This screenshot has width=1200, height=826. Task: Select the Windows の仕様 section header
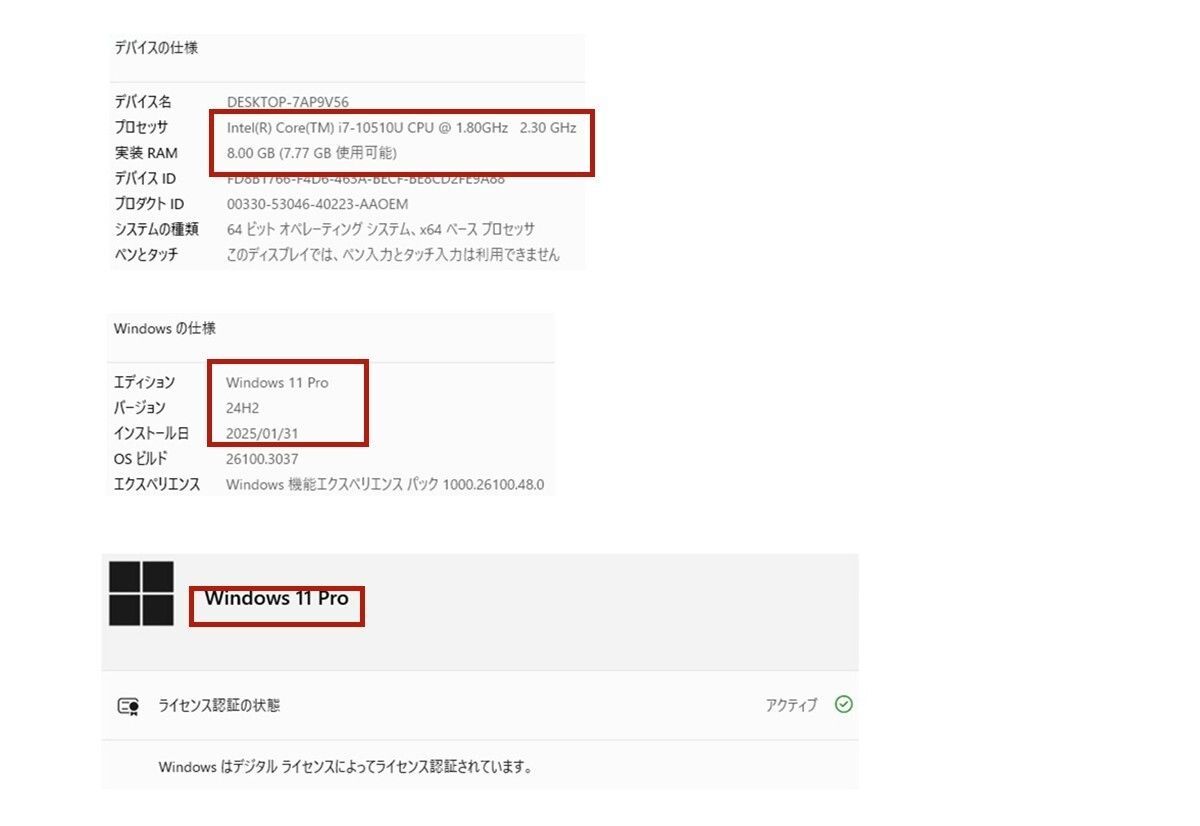(x=164, y=328)
